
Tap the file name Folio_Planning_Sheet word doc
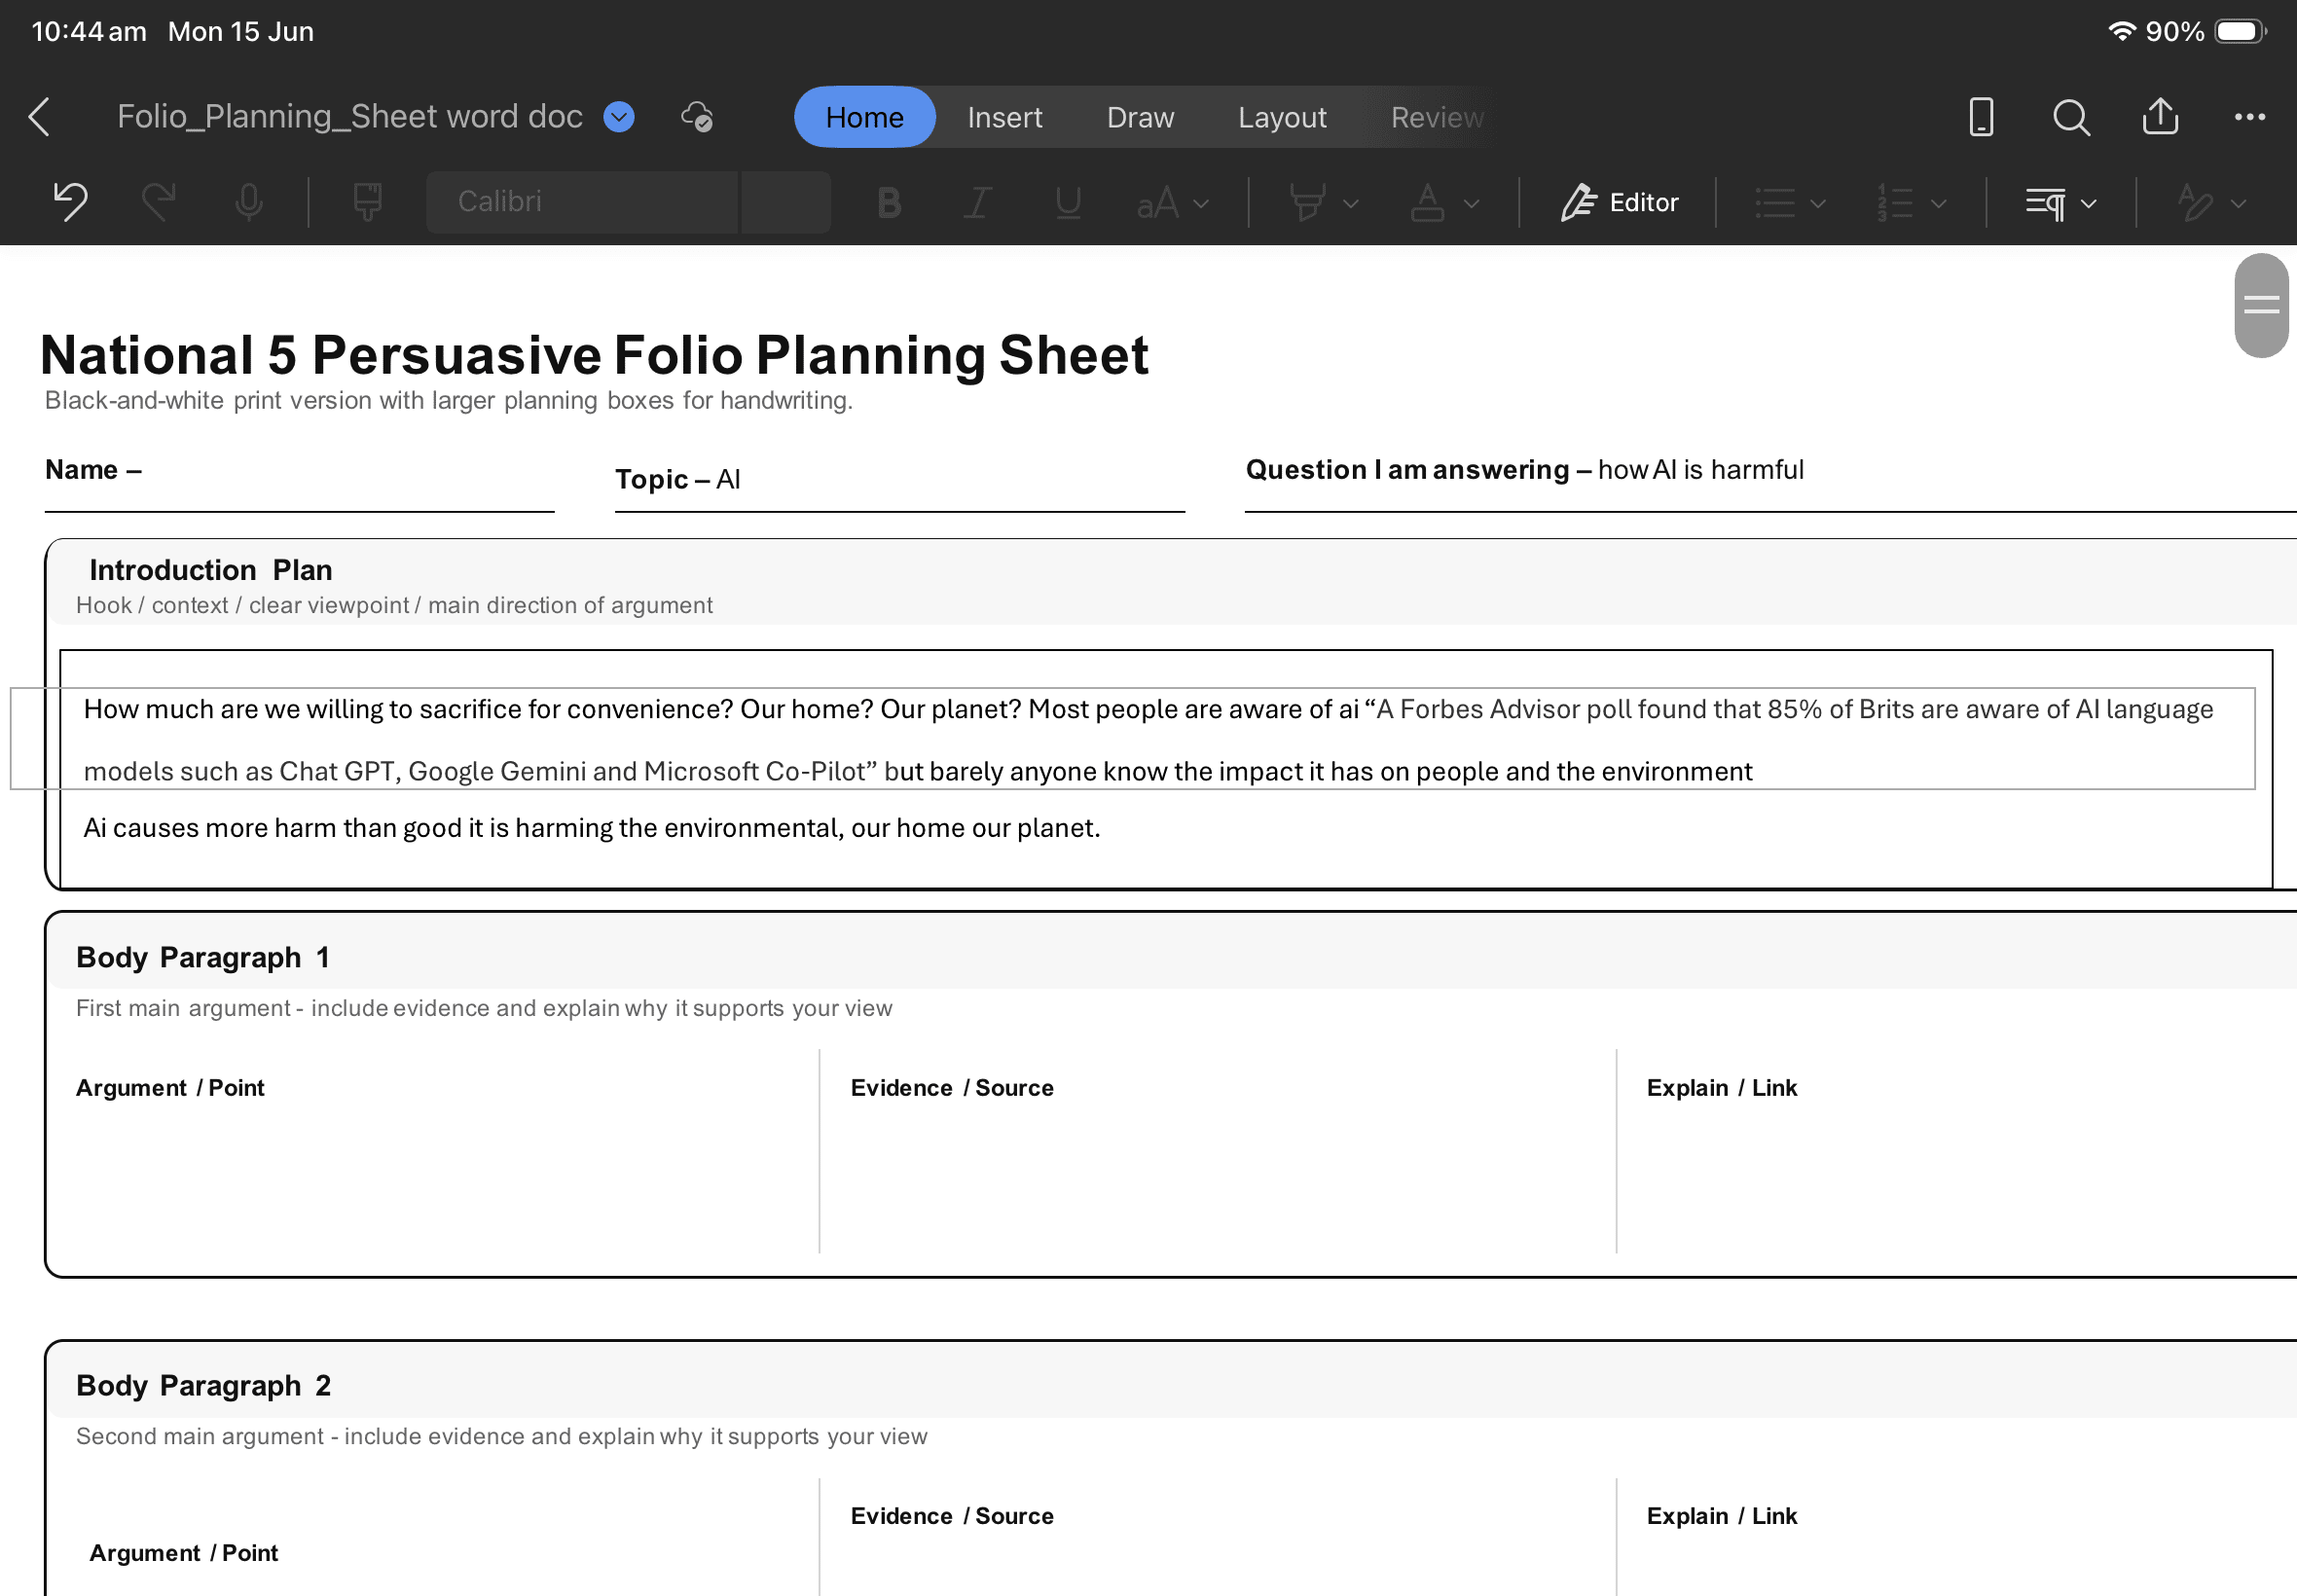tap(350, 117)
